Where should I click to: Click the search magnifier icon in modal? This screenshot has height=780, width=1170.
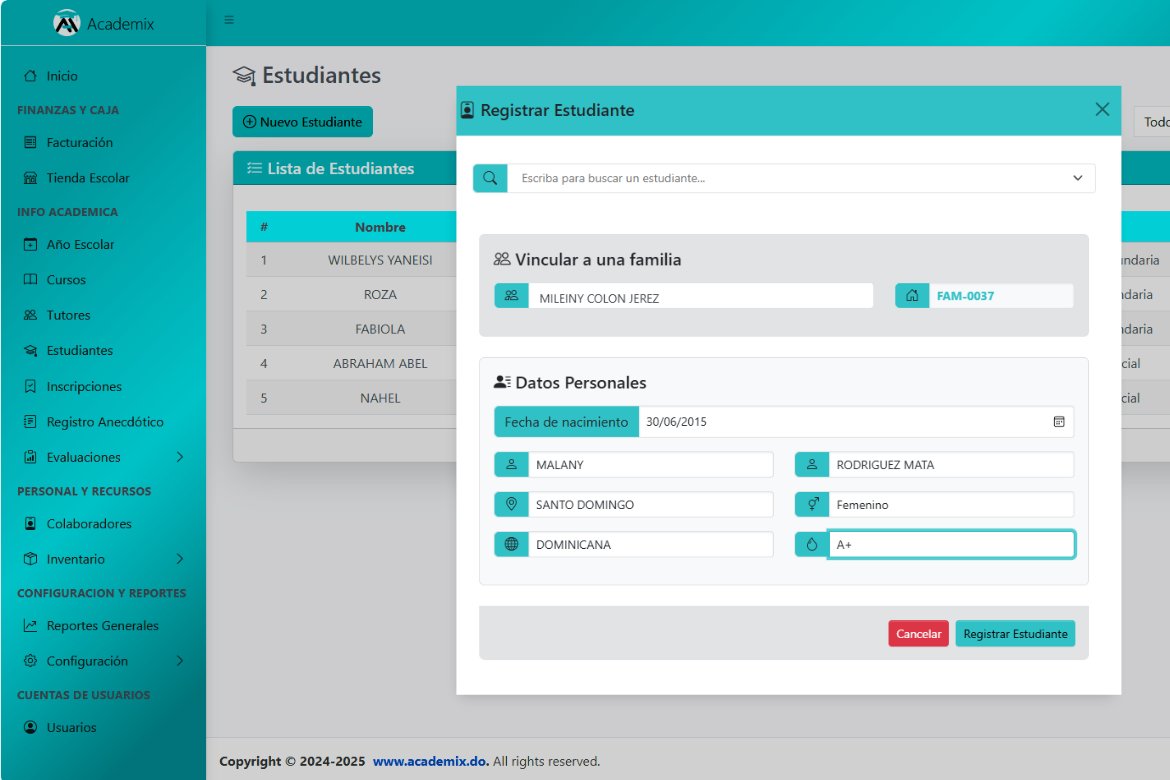pyautogui.click(x=490, y=178)
